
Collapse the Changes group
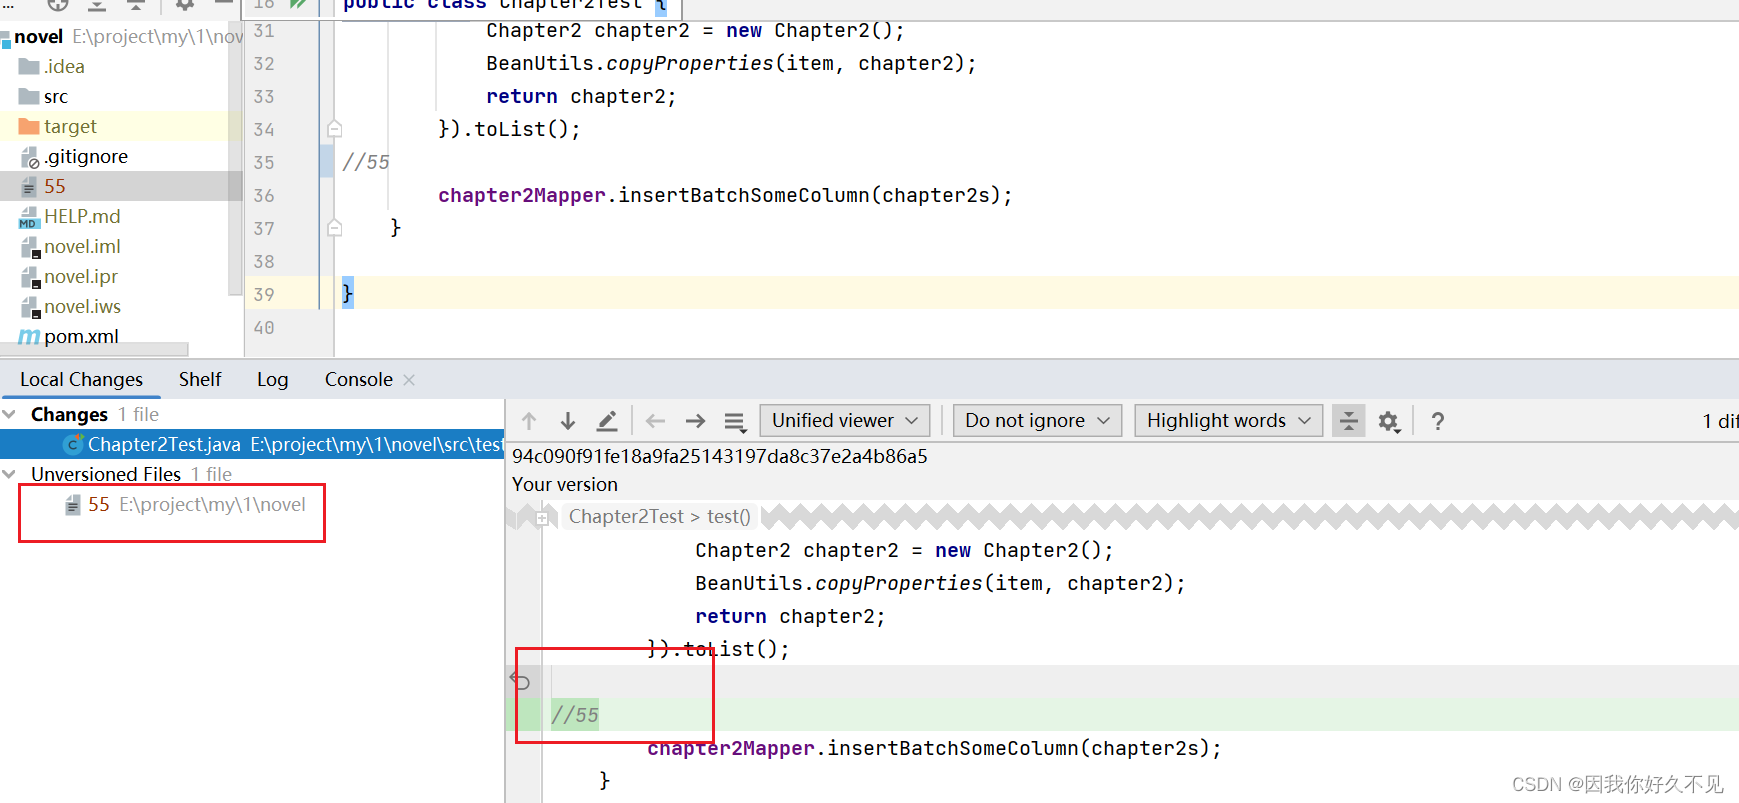(x=10, y=414)
